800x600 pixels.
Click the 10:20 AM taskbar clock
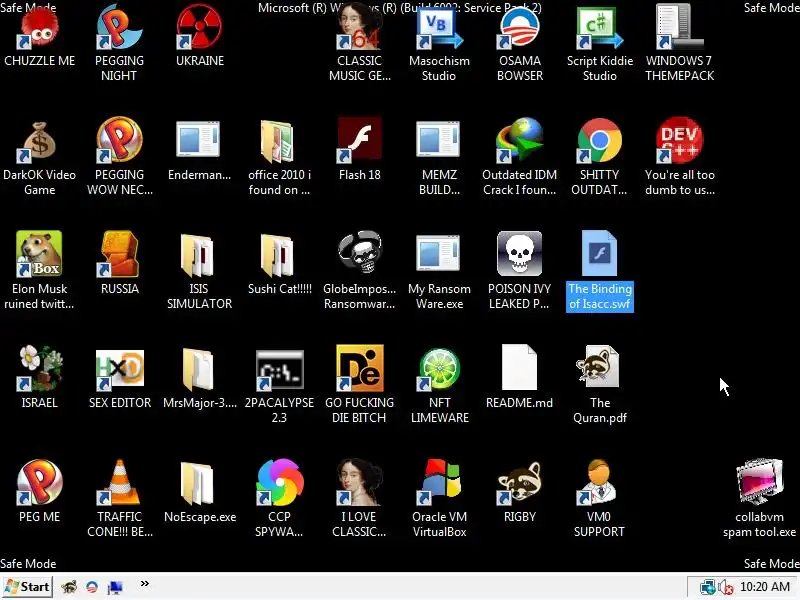coord(765,587)
